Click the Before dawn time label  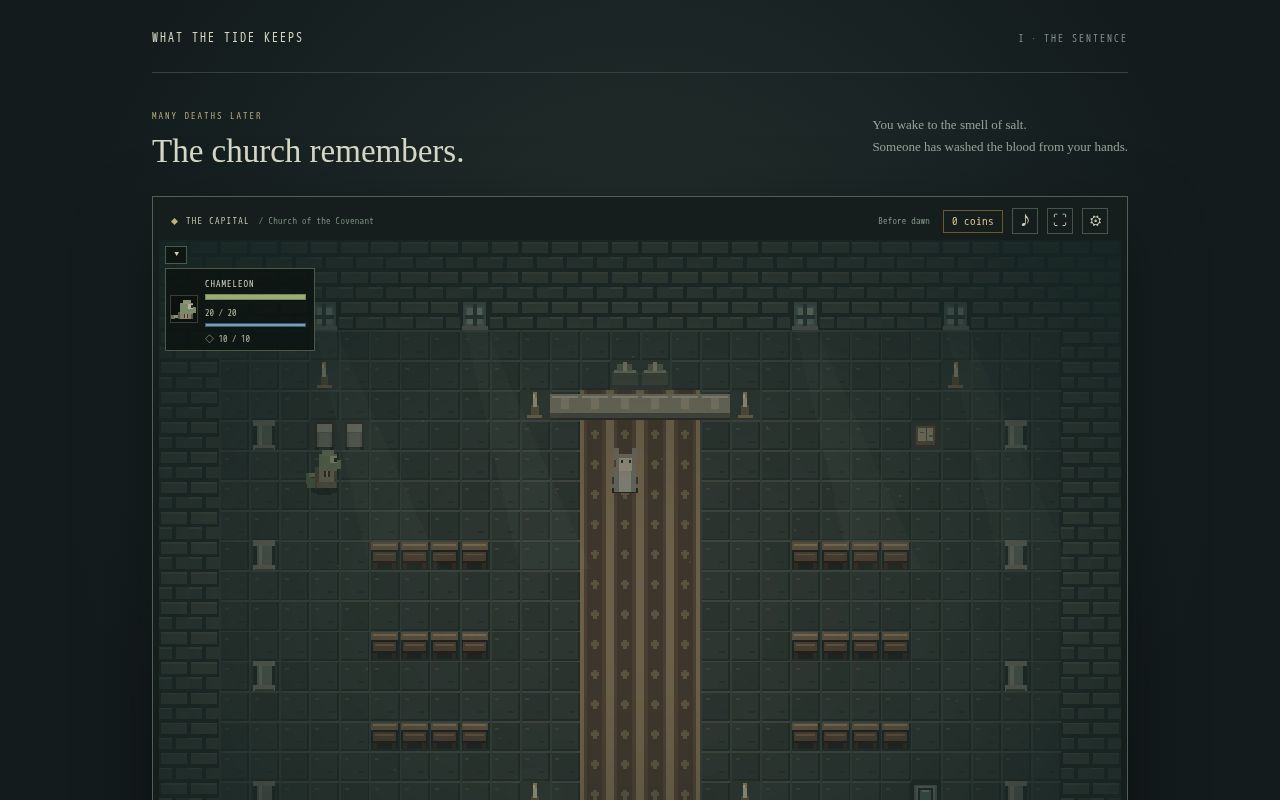pyautogui.click(x=904, y=221)
